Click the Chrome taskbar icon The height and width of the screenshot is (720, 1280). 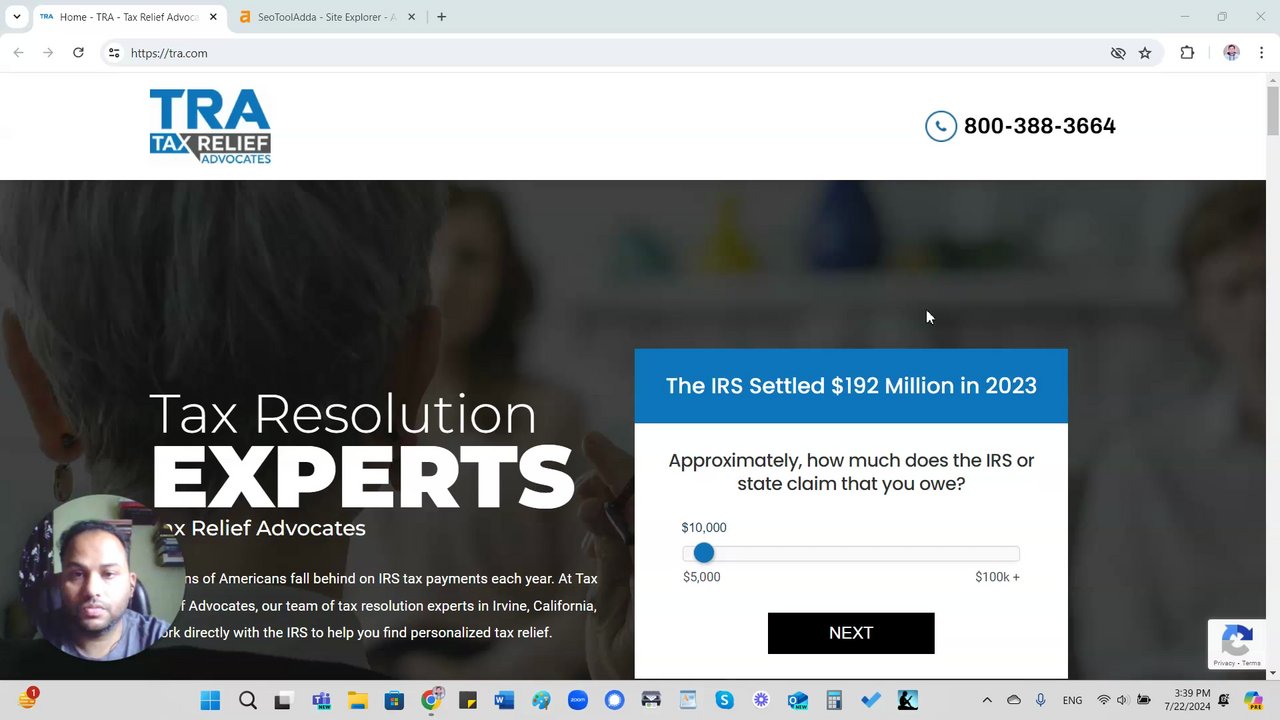431,700
